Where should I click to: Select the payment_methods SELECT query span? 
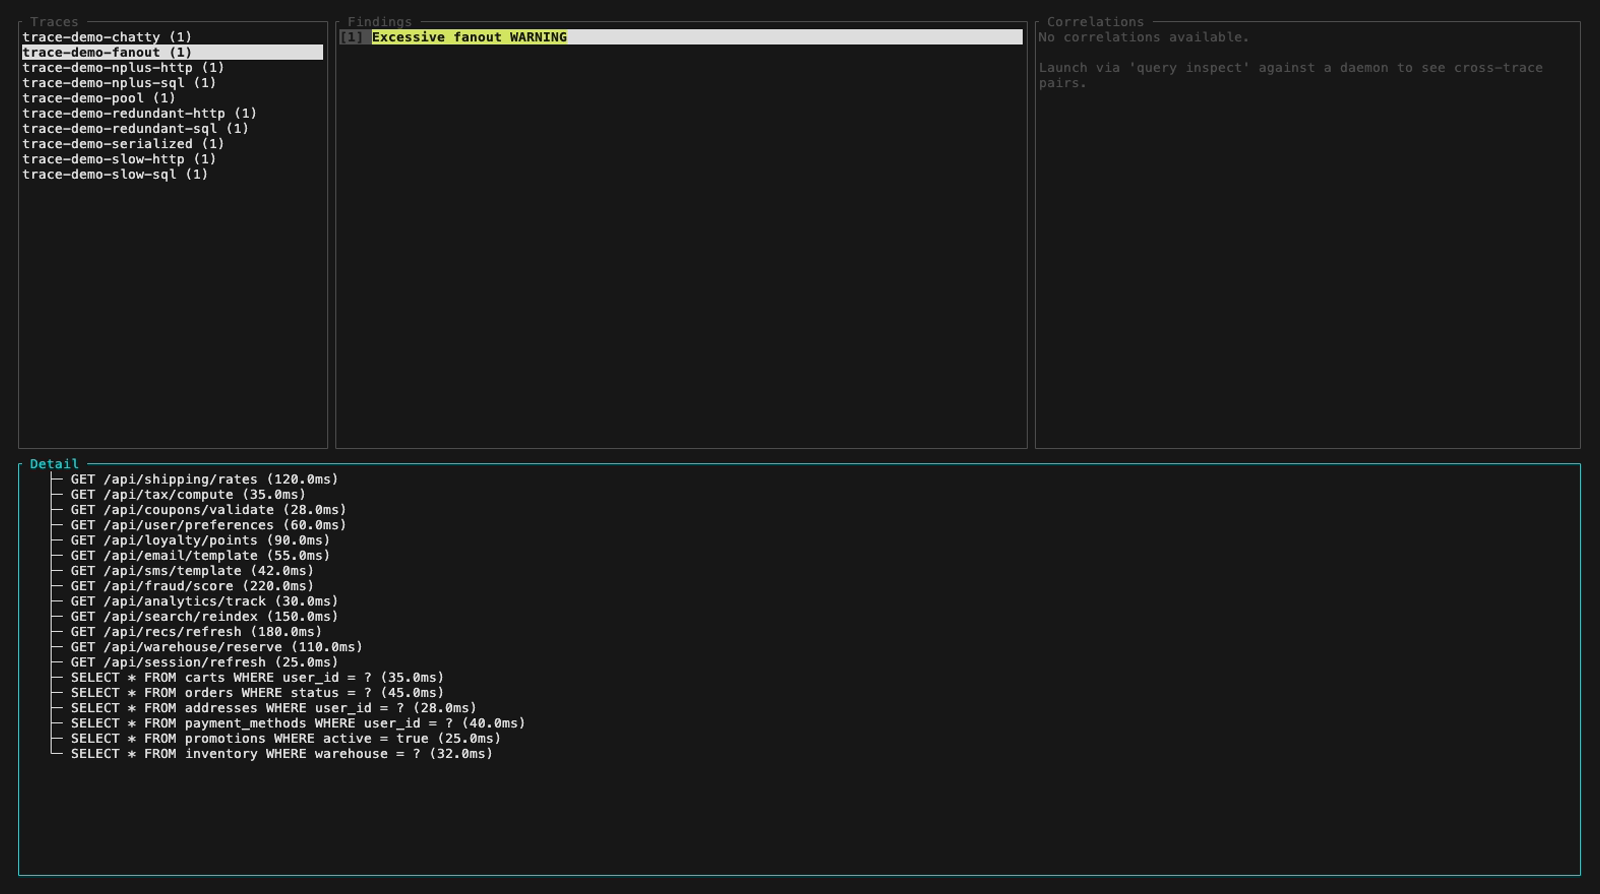298,723
